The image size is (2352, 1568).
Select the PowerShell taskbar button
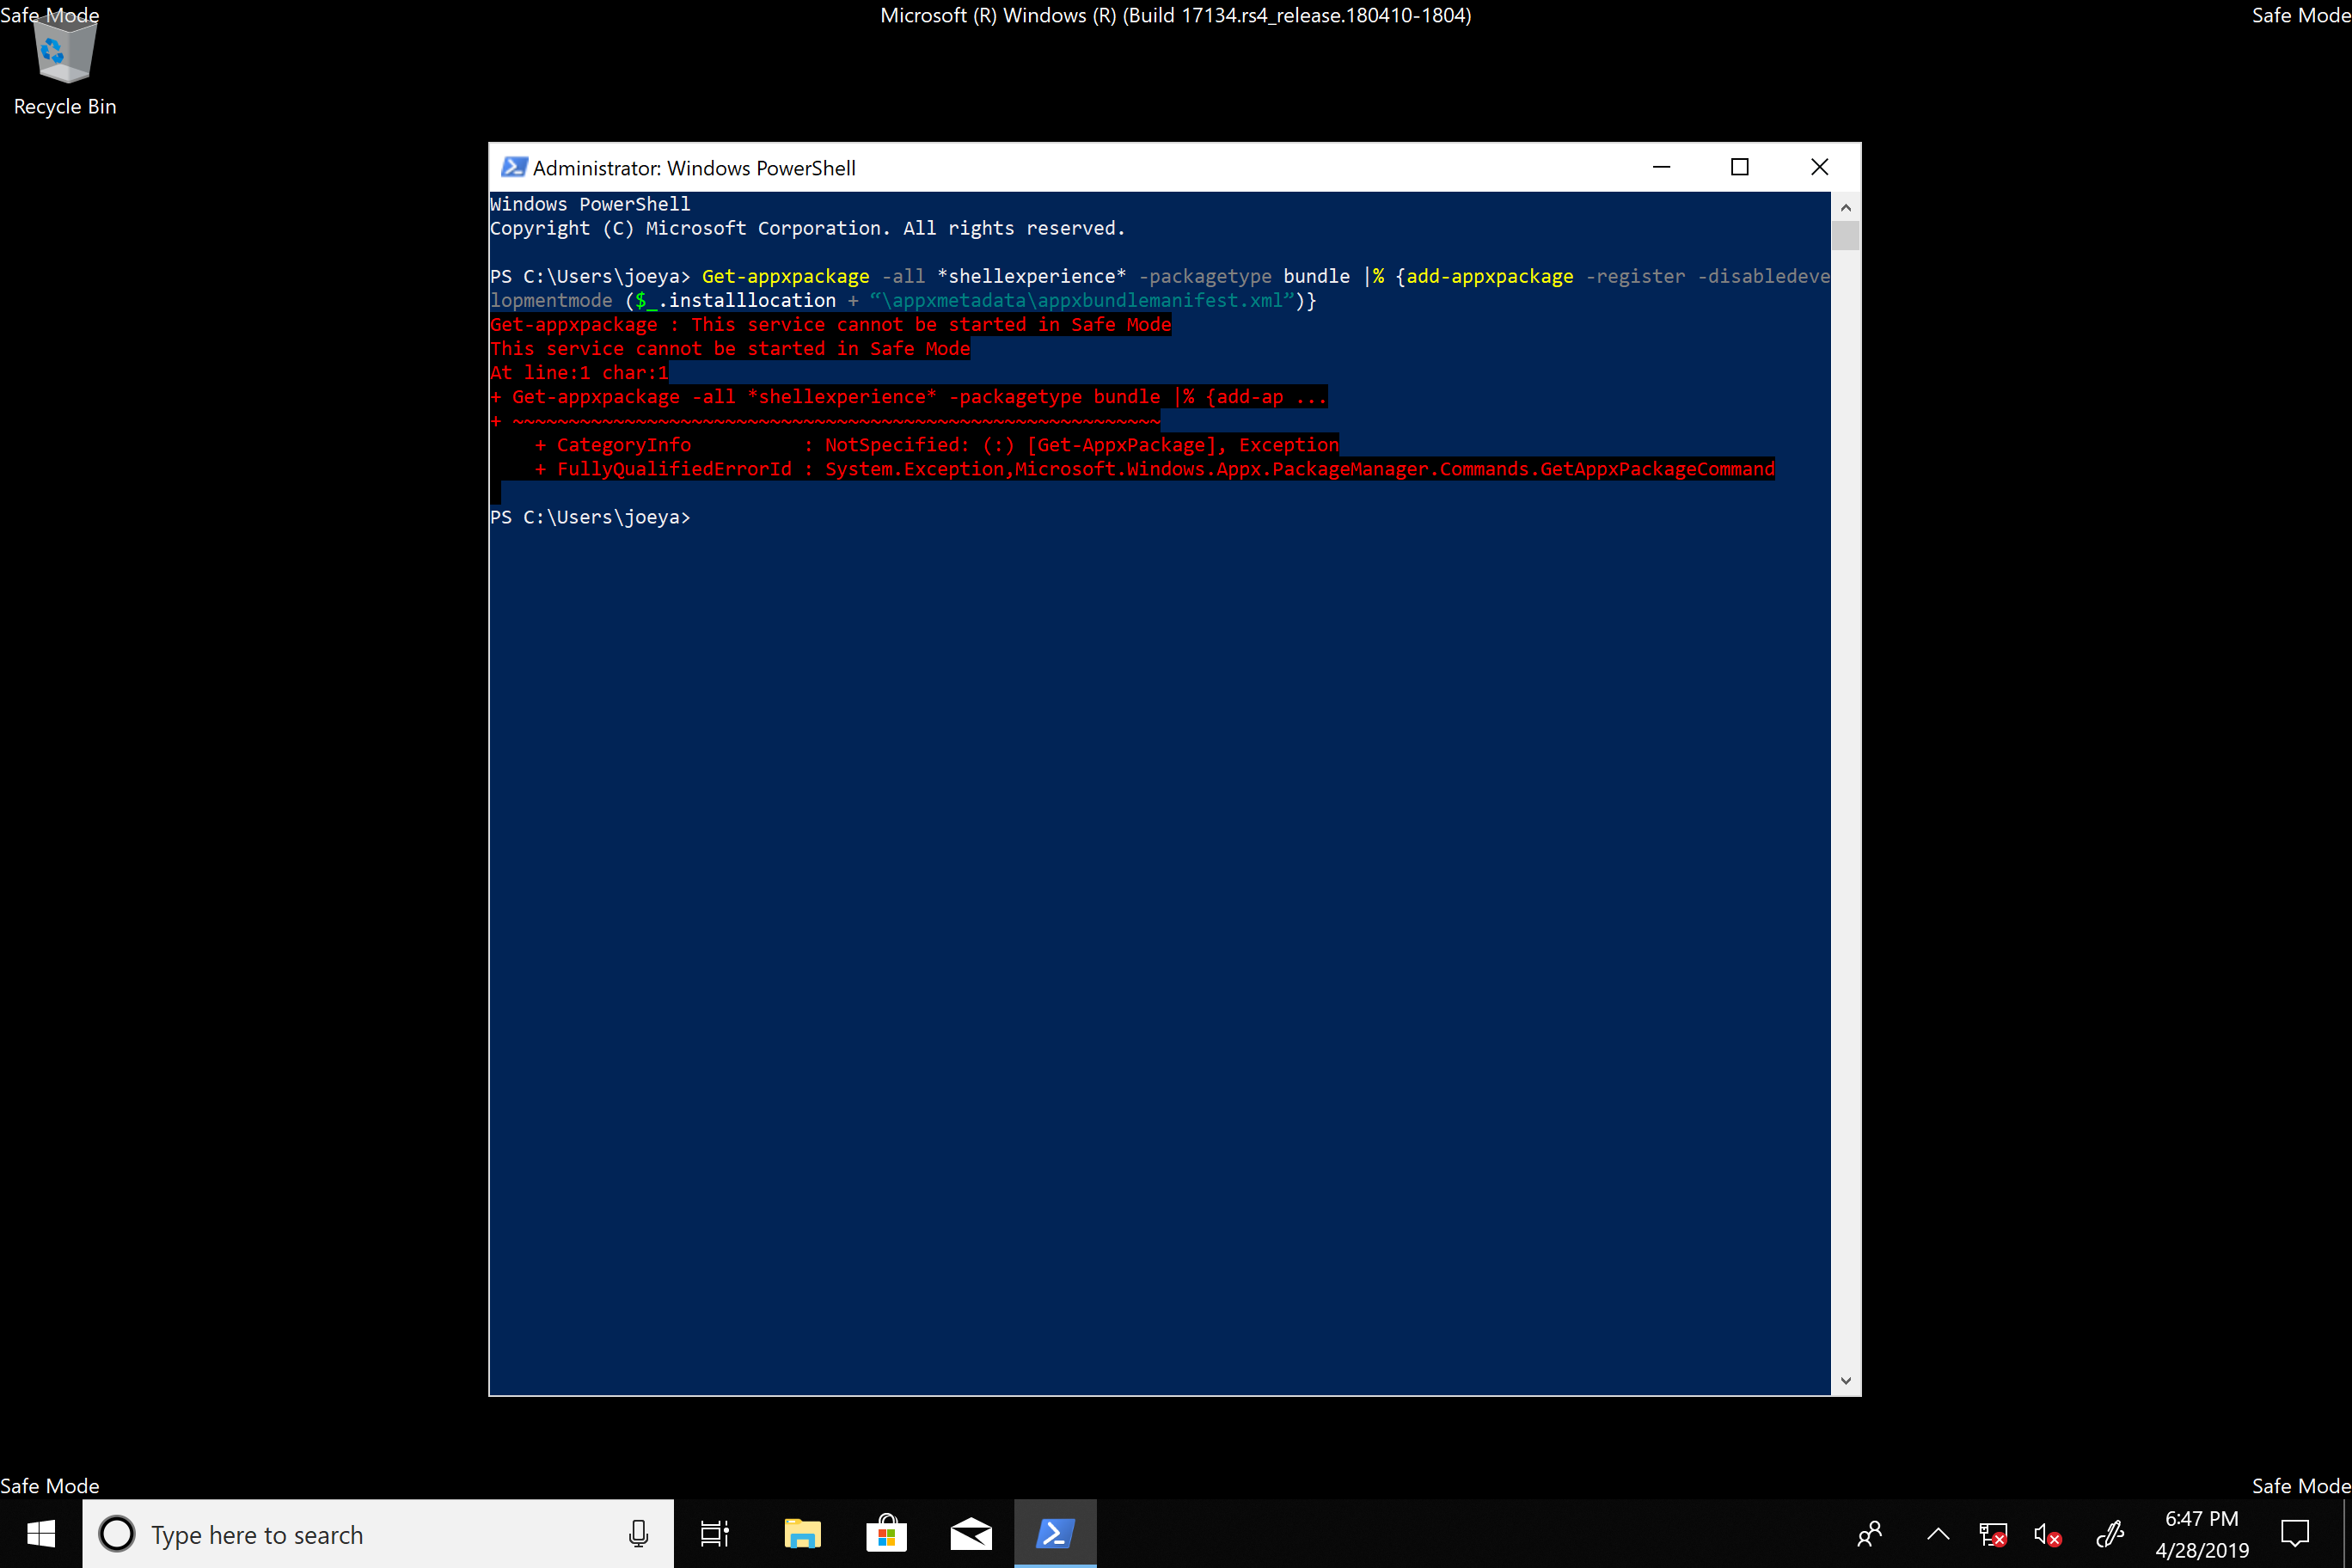tap(1055, 1533)
